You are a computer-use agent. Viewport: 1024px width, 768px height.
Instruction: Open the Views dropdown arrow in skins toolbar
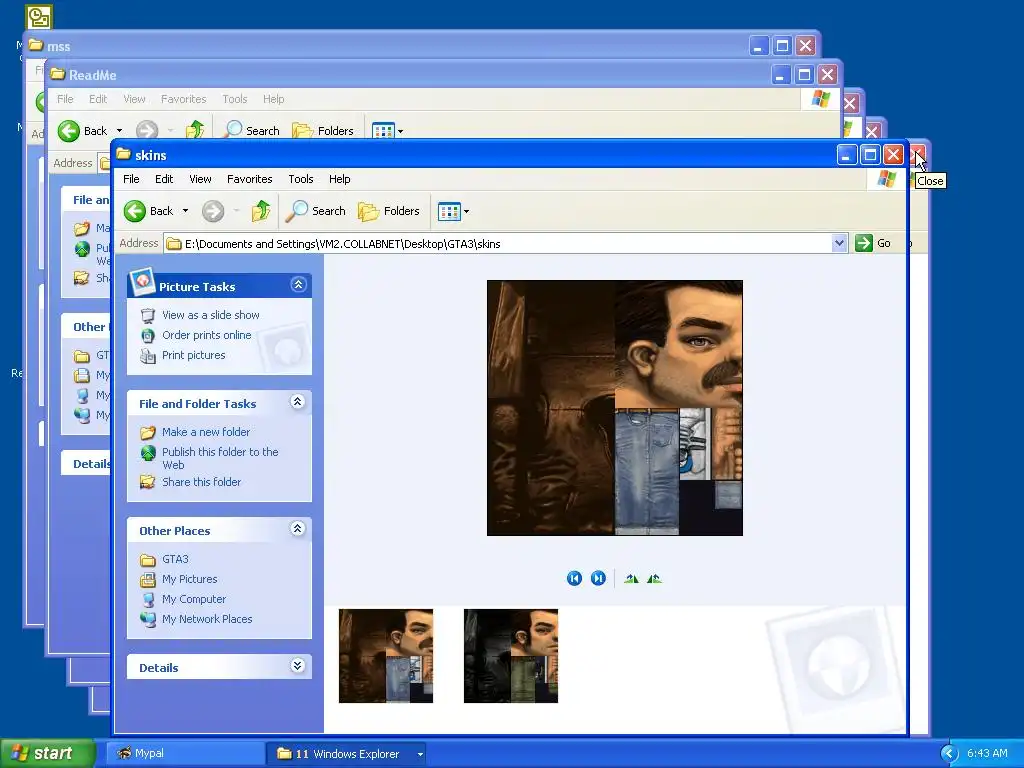tap(466, 212)
